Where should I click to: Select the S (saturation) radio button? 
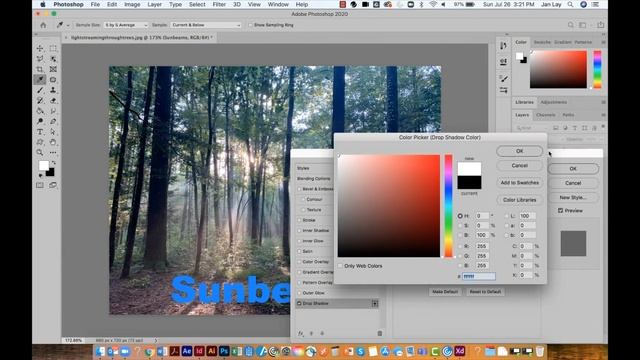click(460, 225)
